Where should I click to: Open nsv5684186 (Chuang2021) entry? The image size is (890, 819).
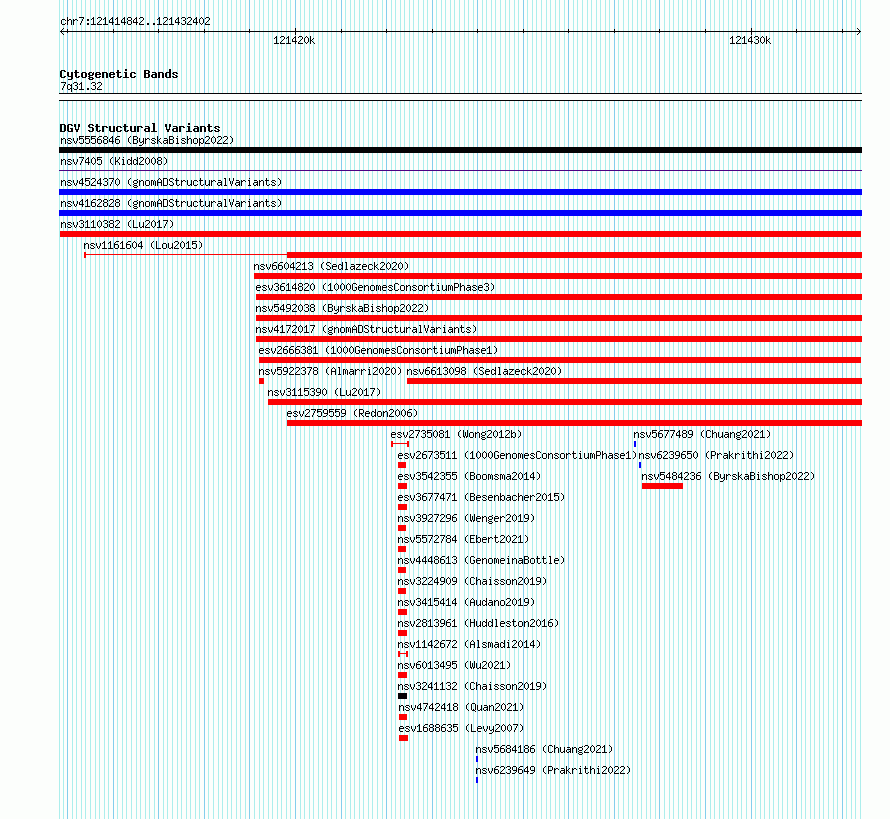(544, 749)
